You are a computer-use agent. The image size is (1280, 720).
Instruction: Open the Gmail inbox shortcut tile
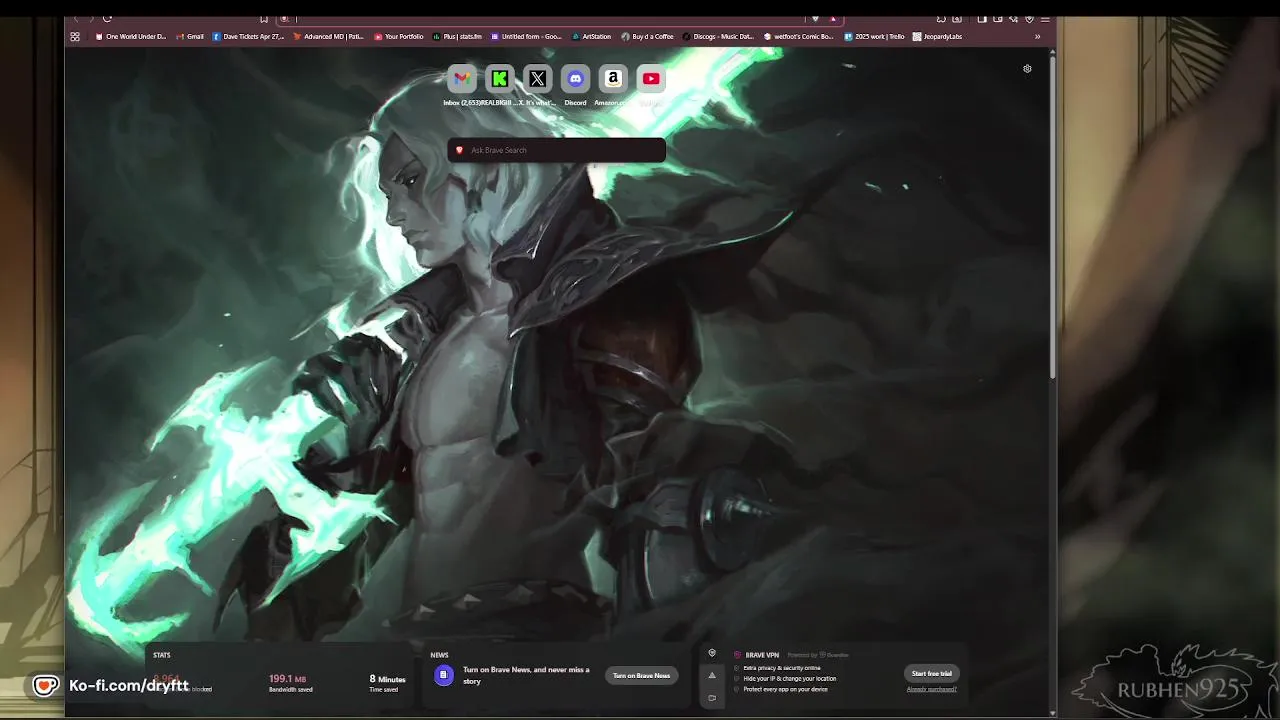point(462,79)
